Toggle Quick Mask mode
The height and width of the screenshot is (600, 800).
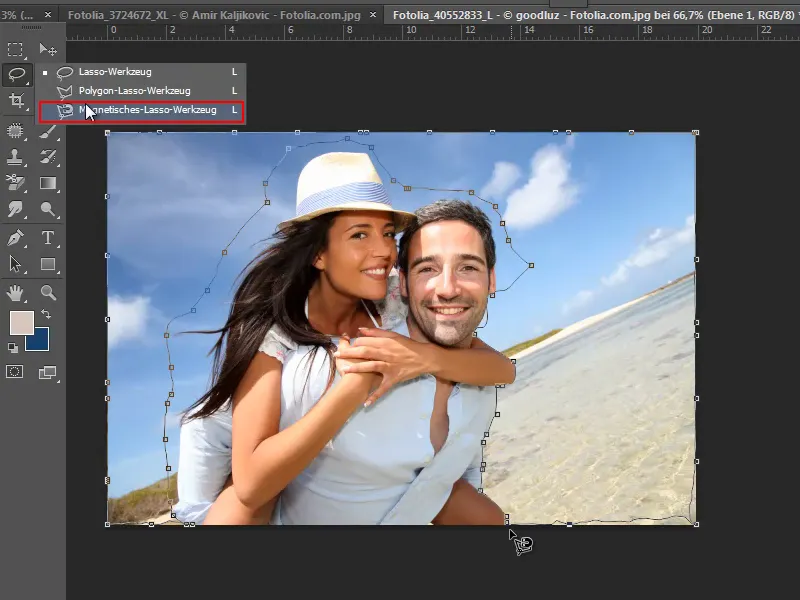tap(15, 372)
